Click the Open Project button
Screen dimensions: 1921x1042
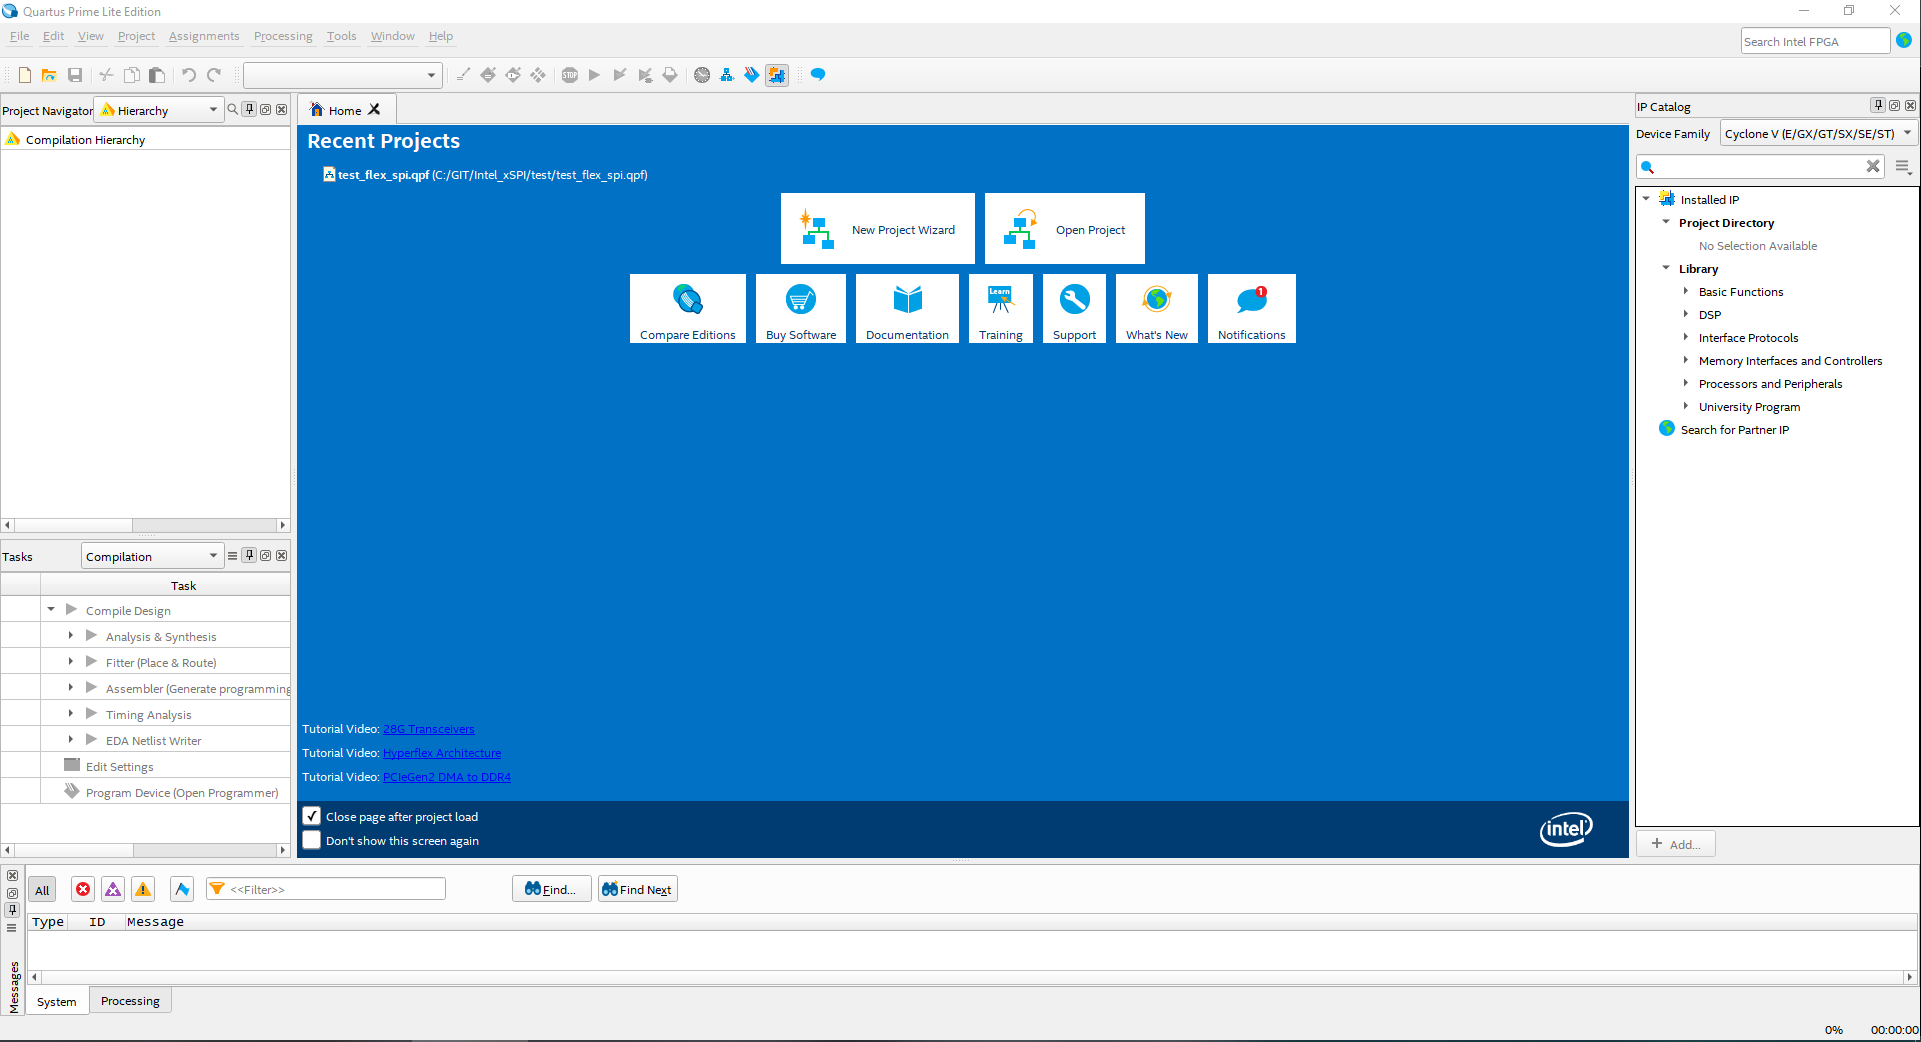[x=1065, y=229]
